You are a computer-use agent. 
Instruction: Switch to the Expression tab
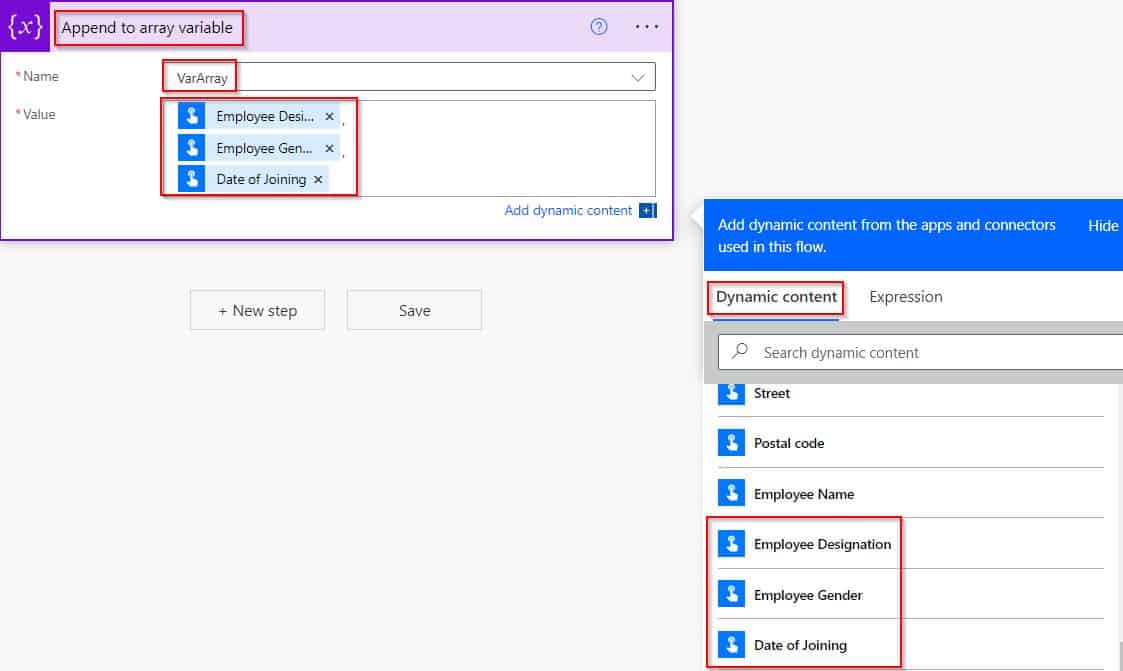pyautogui.click(x=905, y=297)
